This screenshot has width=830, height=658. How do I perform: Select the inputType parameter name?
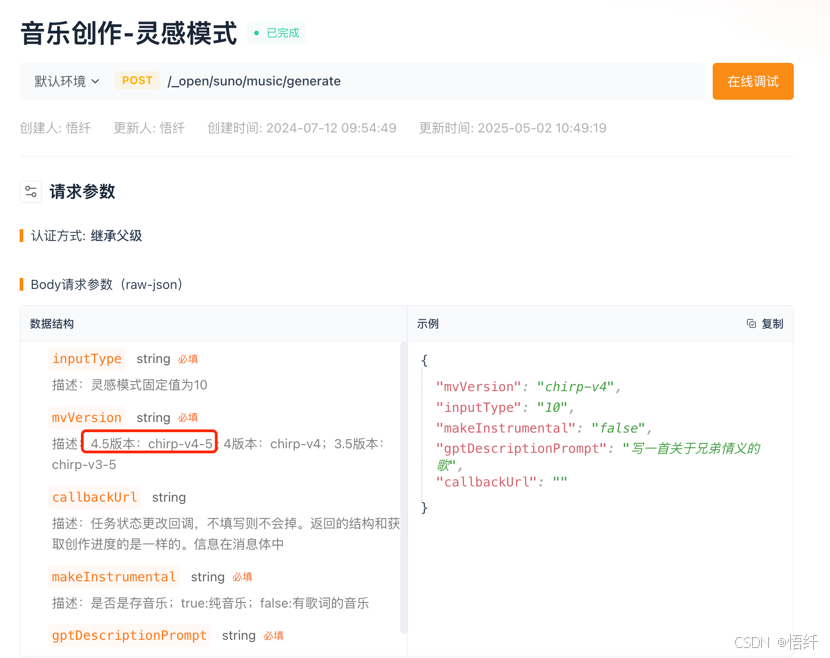(87, 358)
